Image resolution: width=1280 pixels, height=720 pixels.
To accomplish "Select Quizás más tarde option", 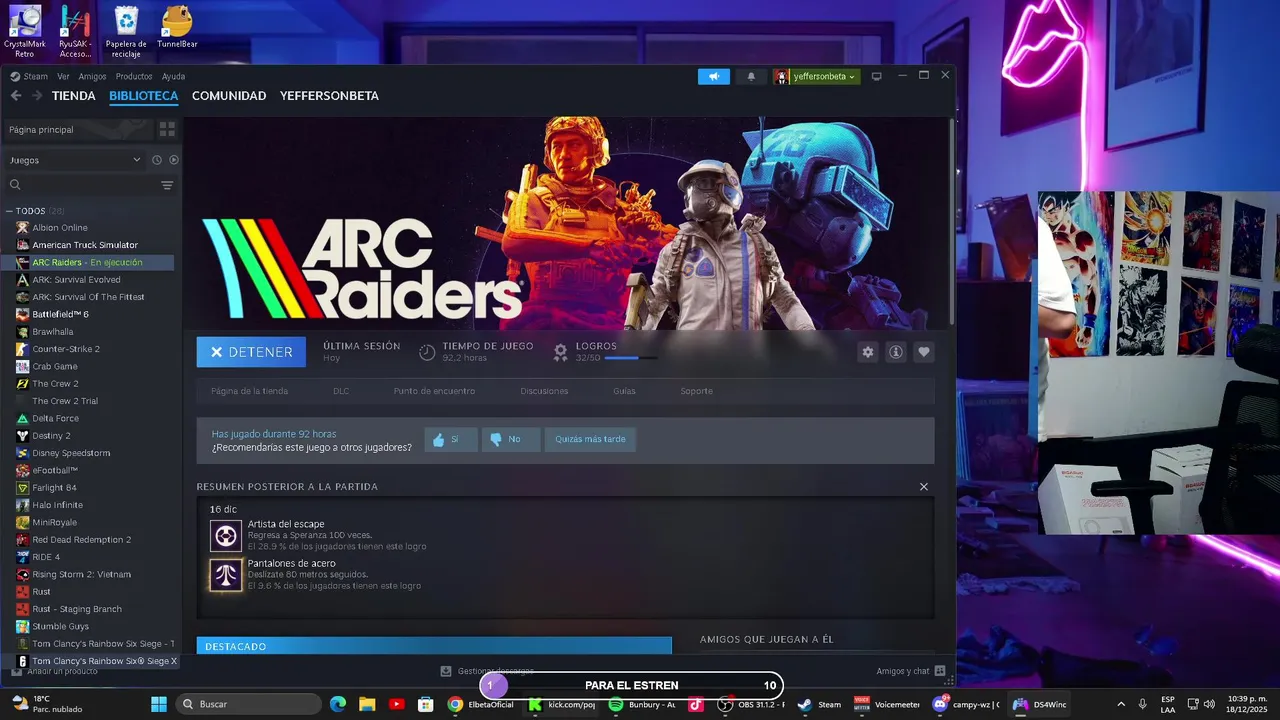I will 590,439.
